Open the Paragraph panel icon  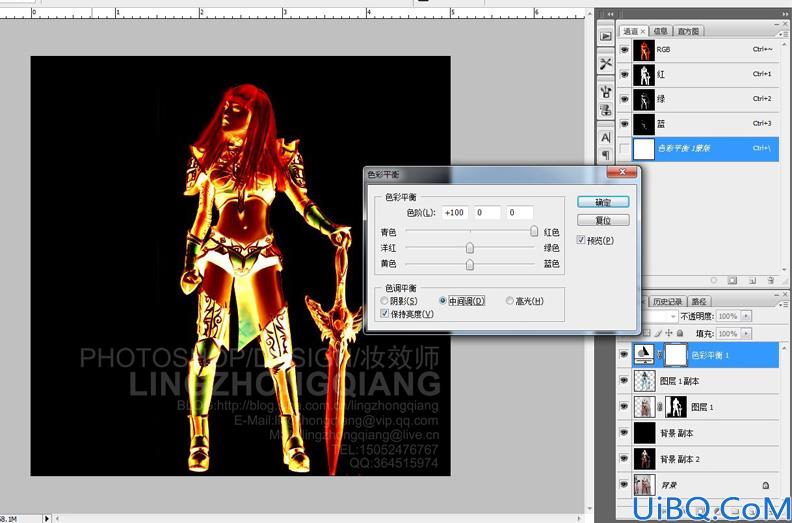tap(606, 155)
